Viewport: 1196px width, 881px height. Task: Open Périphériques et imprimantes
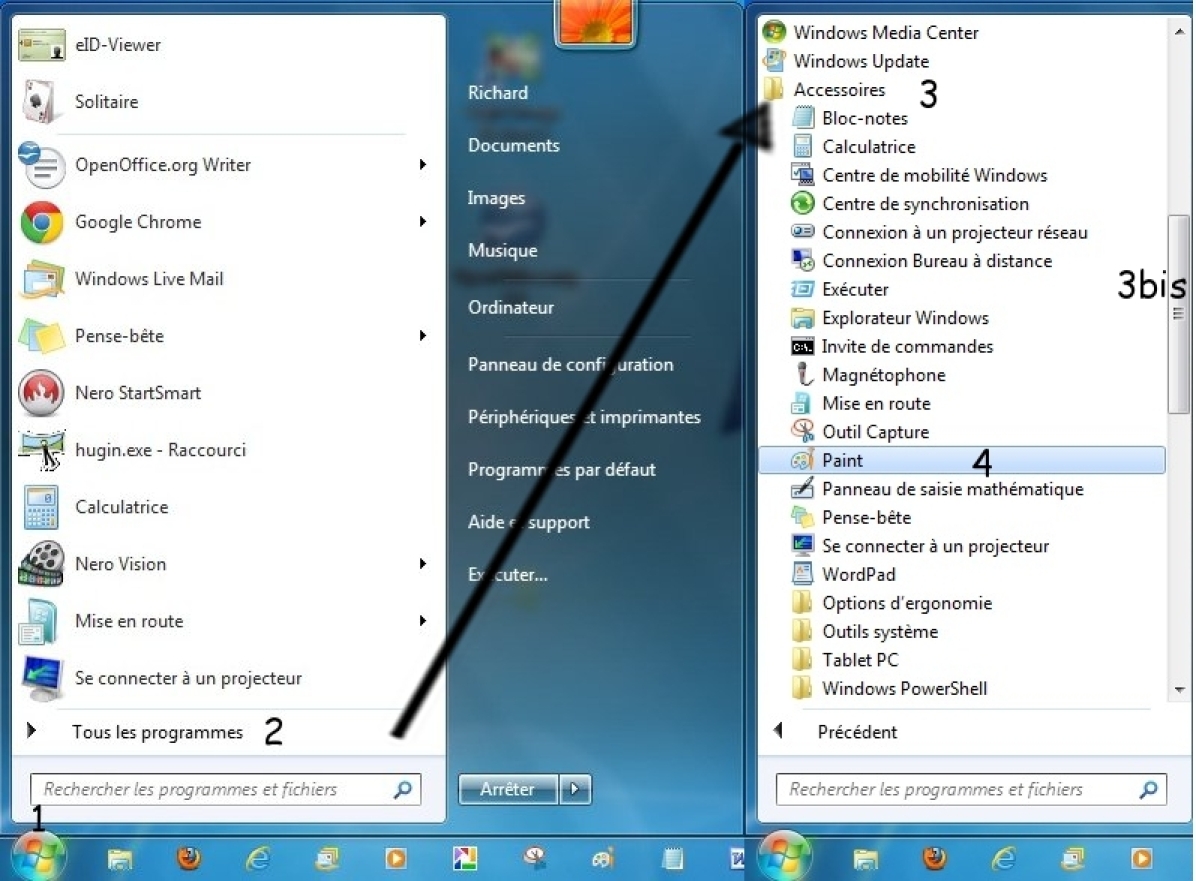click(584, 417)
